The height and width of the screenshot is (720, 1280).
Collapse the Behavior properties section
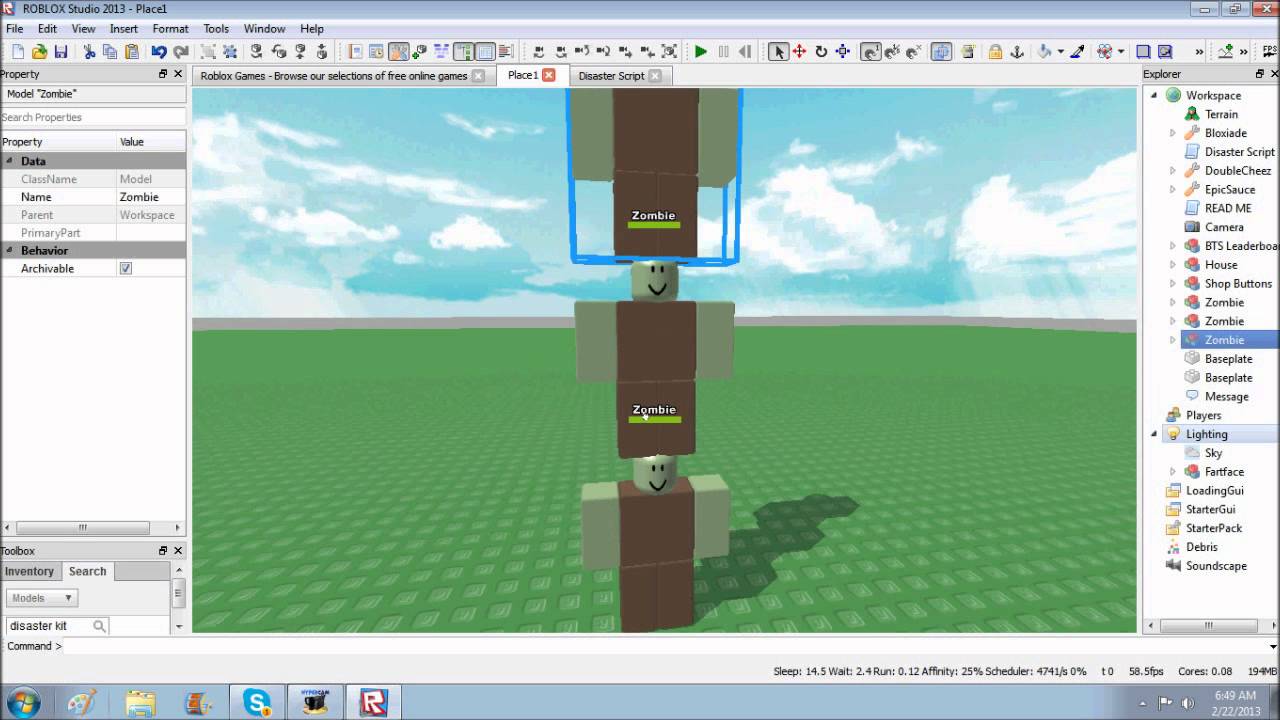pyautogui.click(x=9, y=251)
